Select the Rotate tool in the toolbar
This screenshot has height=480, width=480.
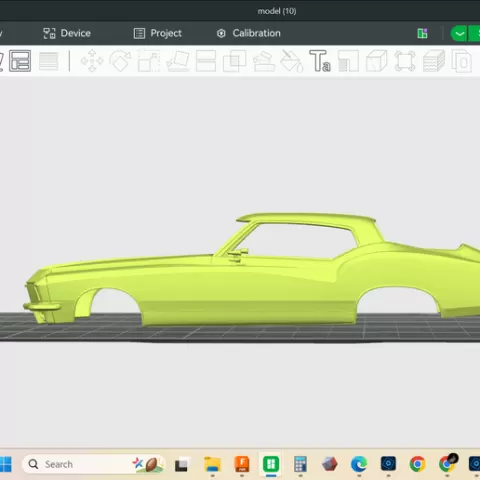(120, 61)
